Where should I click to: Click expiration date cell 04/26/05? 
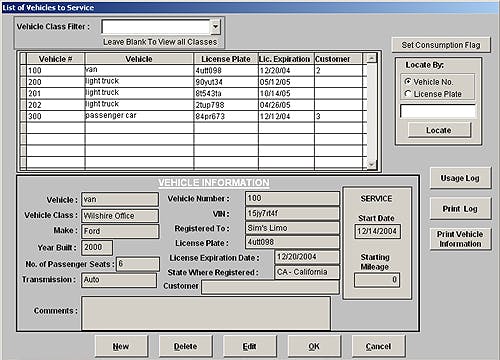click(x=286, y=105)
